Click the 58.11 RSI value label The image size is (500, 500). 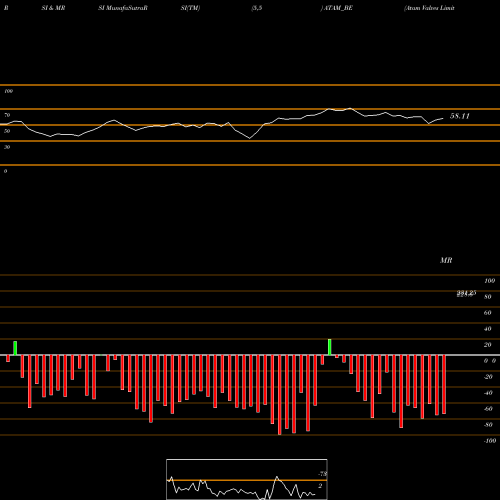[x=460, y=116]
